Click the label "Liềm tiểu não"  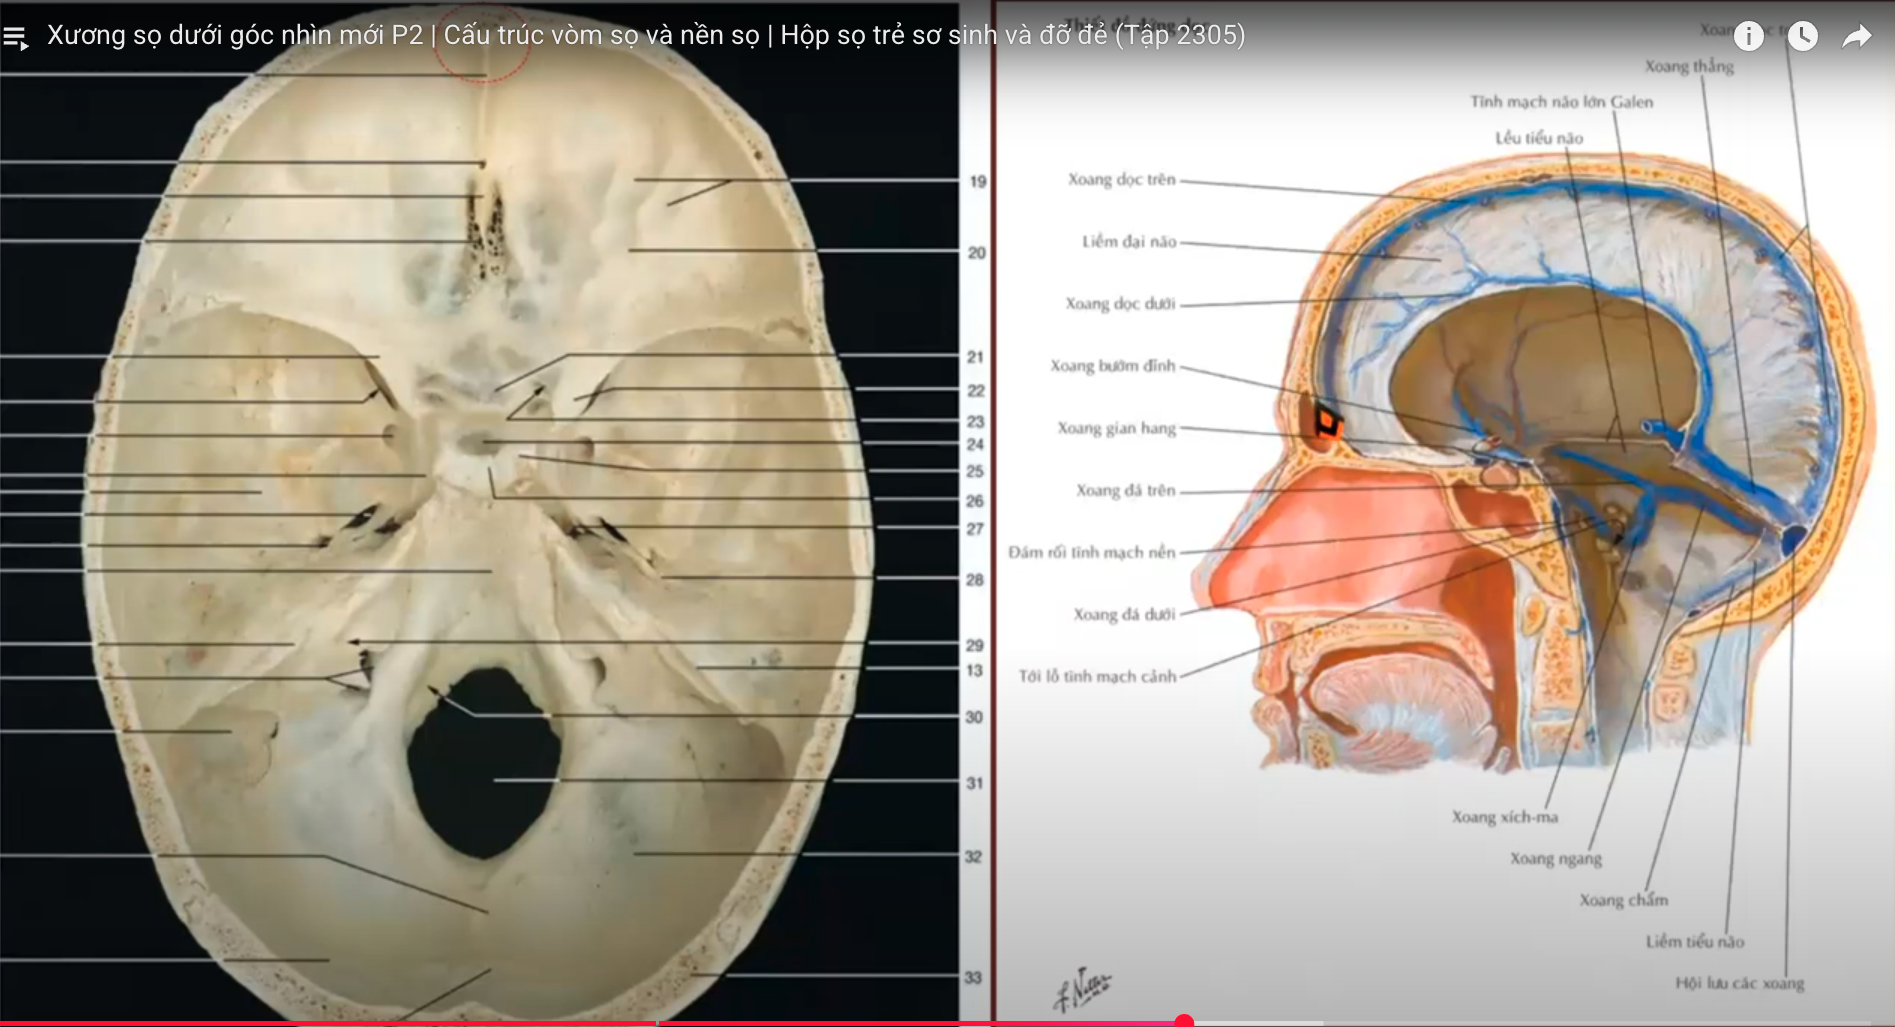(1695, 941)
